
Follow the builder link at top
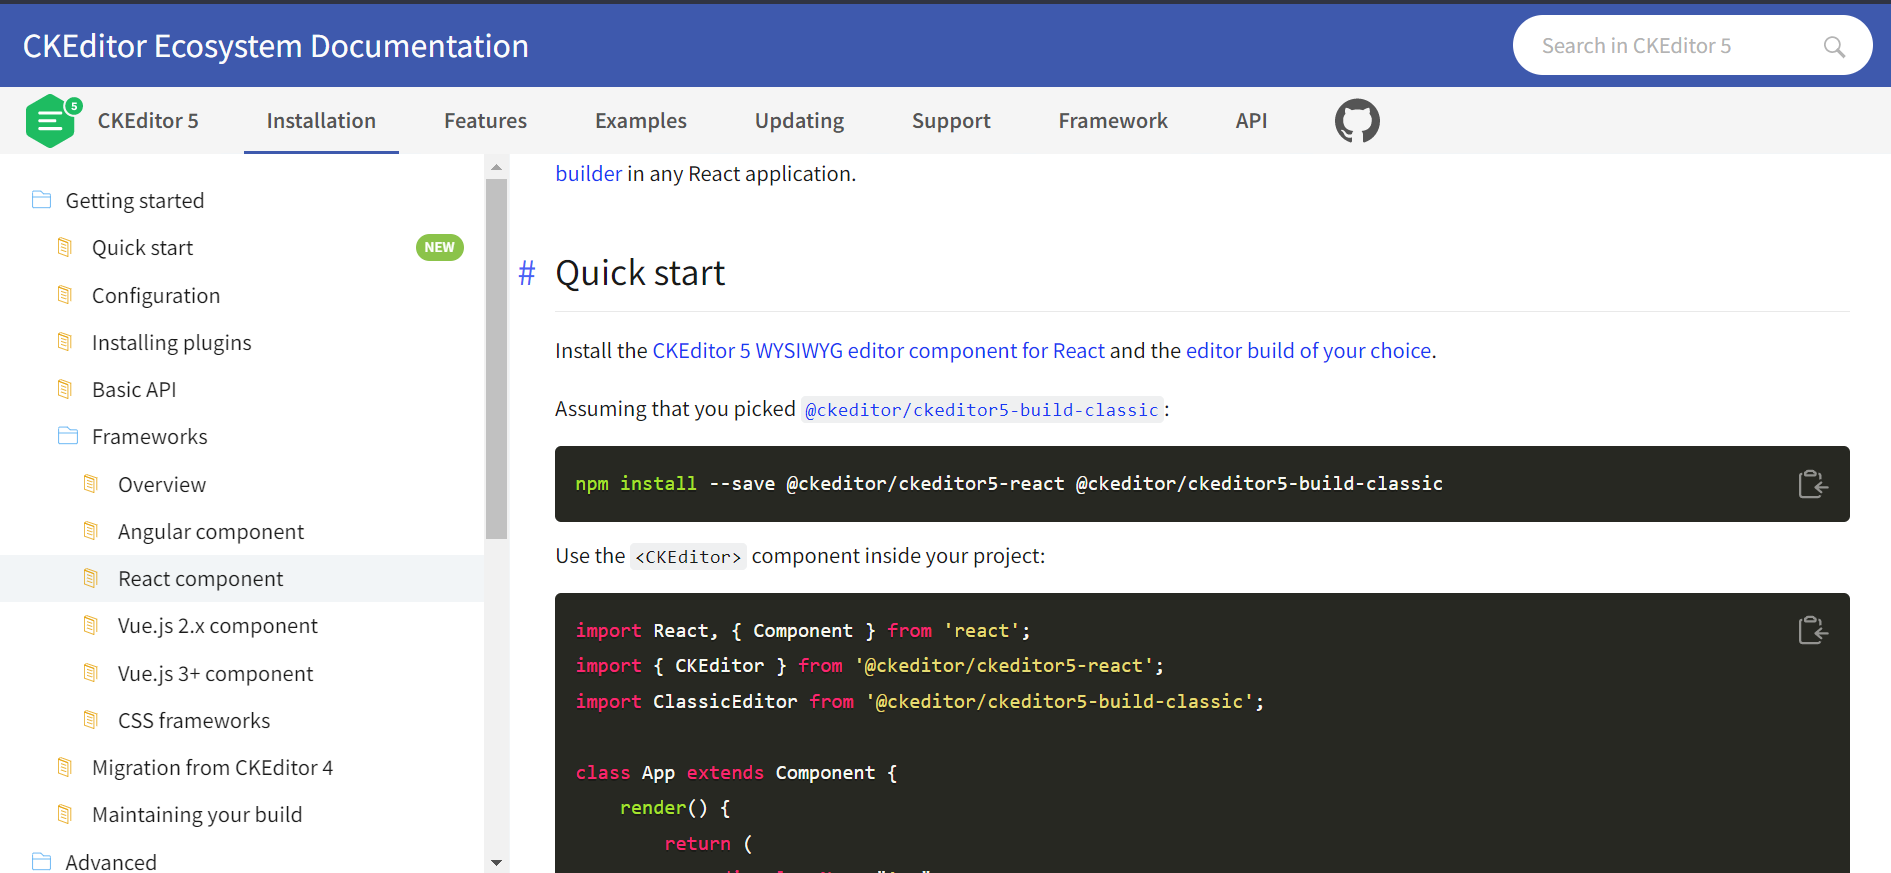click(588, 173)
